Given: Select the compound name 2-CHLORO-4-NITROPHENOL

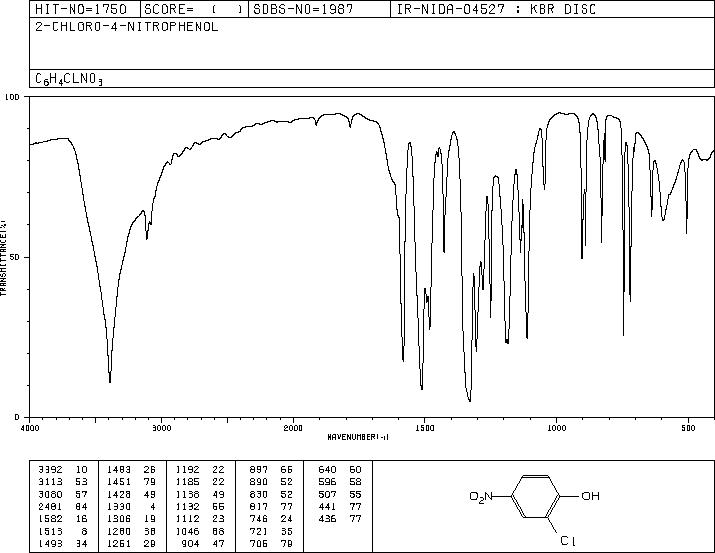Looking at the screenshot, I should click(x=127, y=27).
